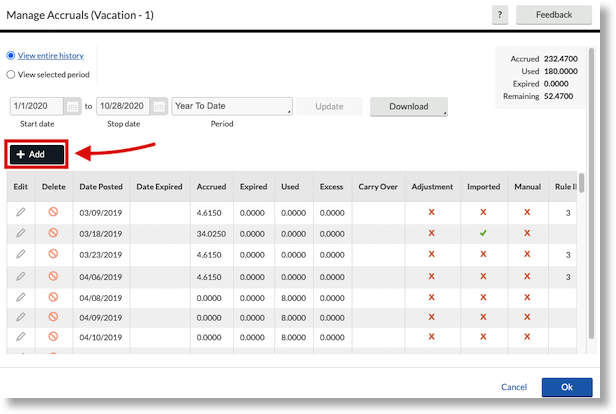Delete the 03/23/2019 accrual row
The image size is (616, 414).
coord(53,254)
